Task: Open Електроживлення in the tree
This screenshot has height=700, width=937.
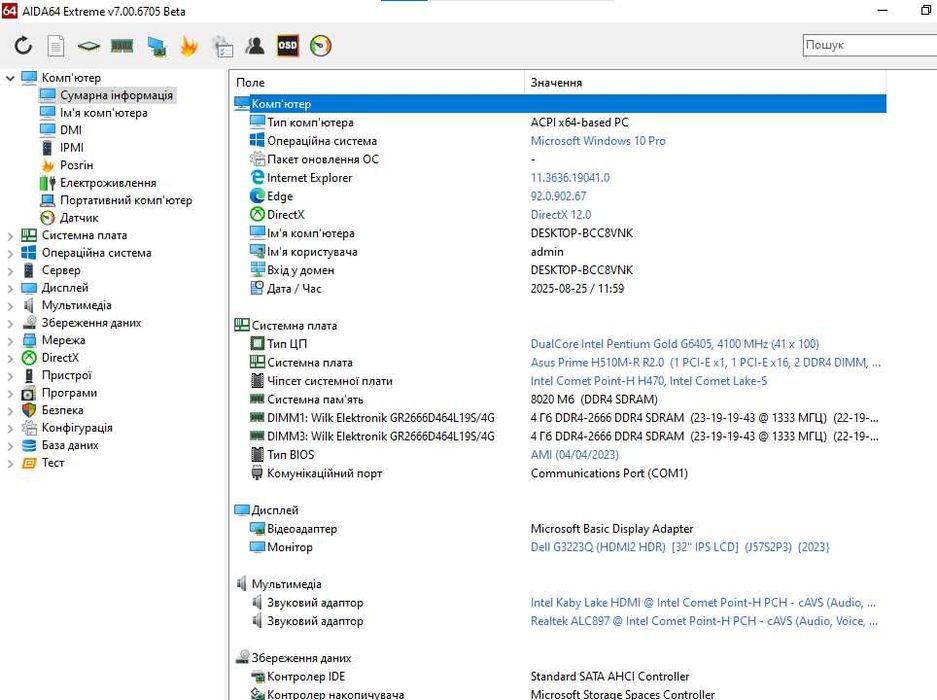Action: [x=108, y=183]
